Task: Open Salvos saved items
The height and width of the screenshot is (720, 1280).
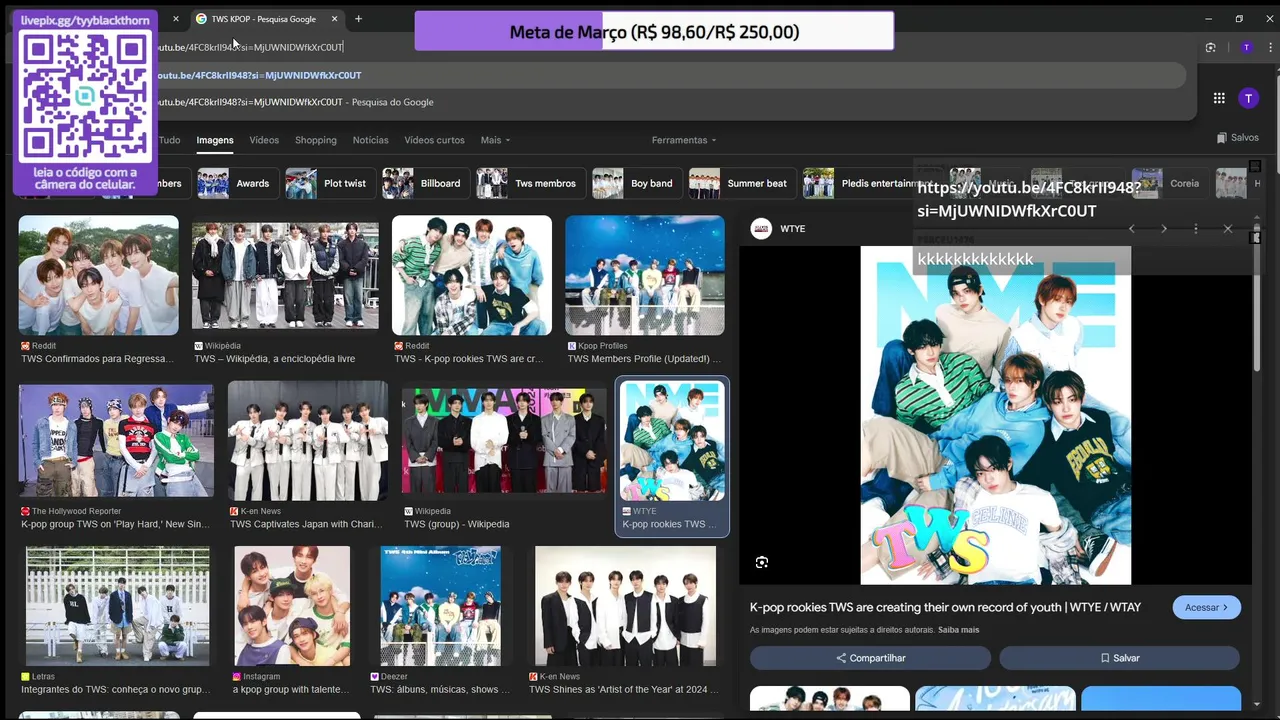Action: [1238, 138]
